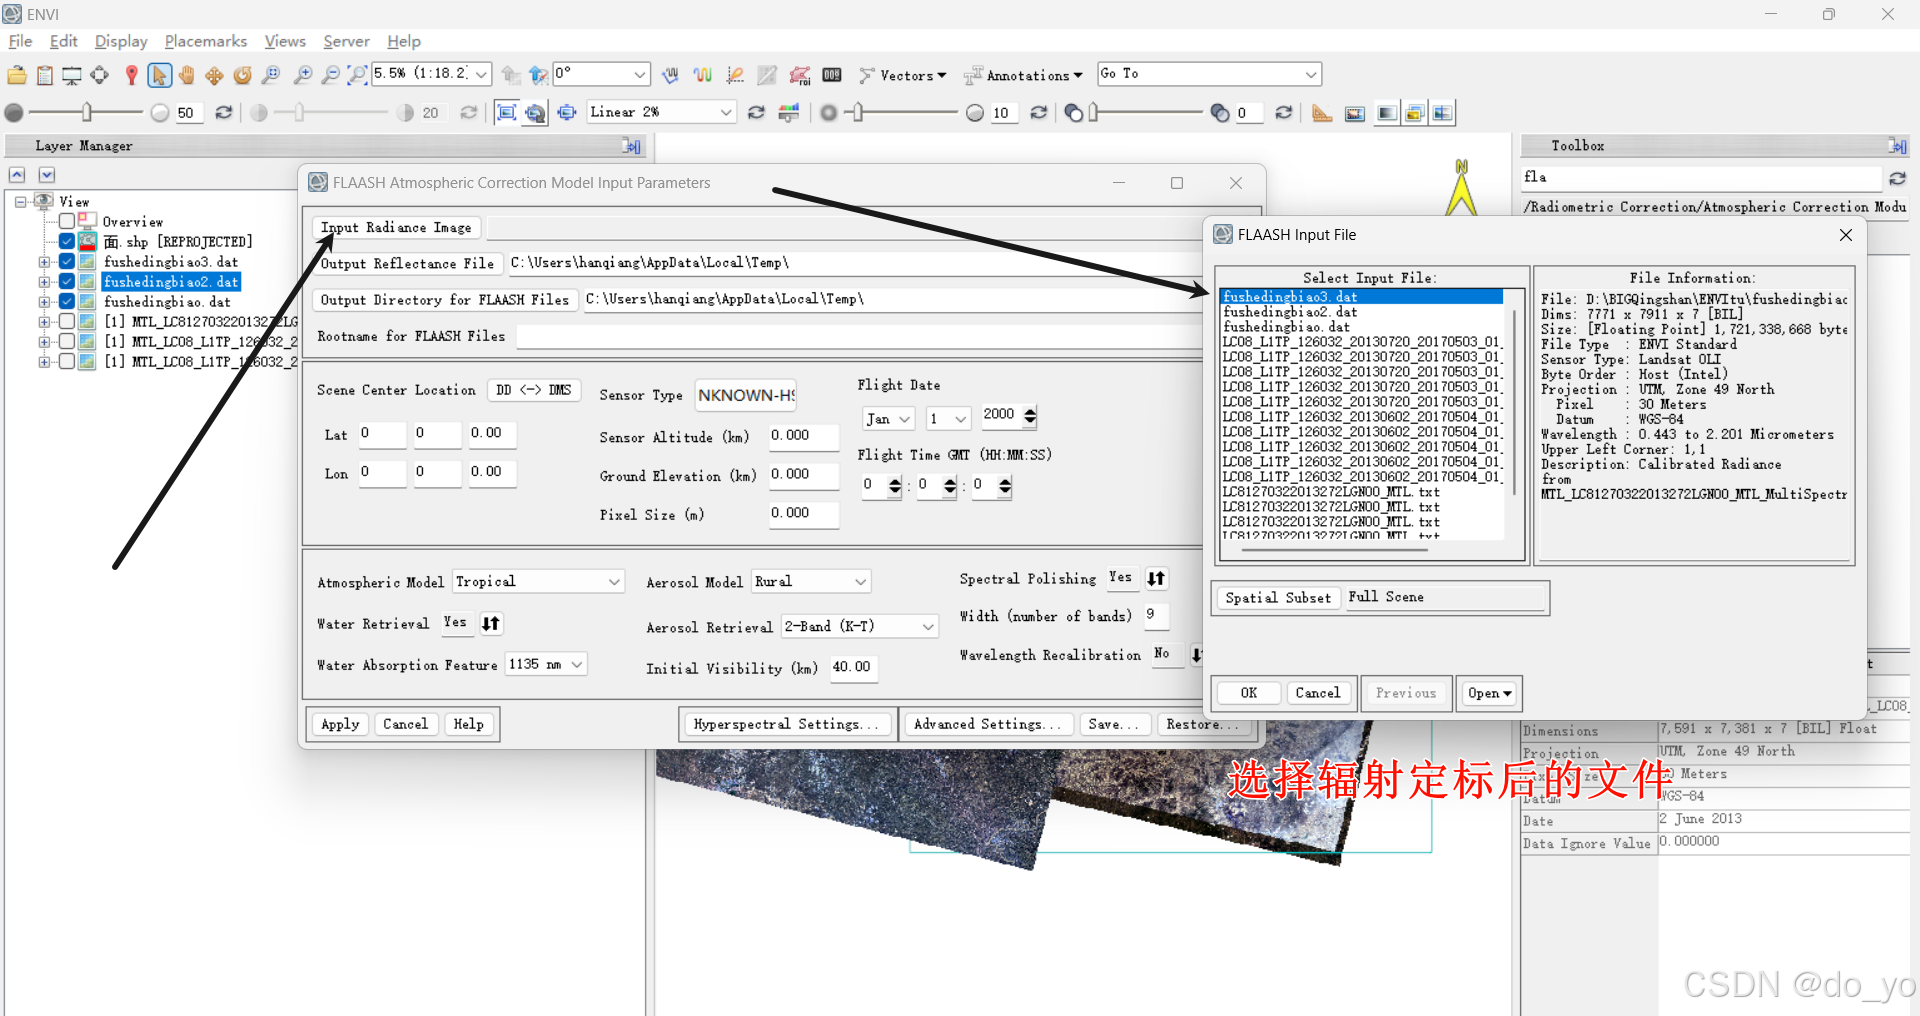Open the File menu
Image resolution: width=1920 pixels, height=1016 pixels.
(x=20, y=41)
